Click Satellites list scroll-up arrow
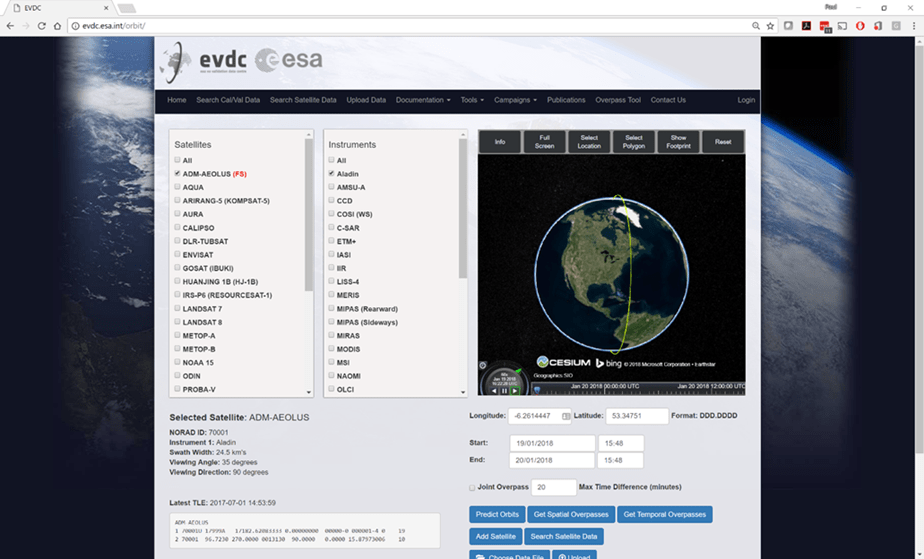The height and width of the screenshot is (559, 924). click(308, 135)
